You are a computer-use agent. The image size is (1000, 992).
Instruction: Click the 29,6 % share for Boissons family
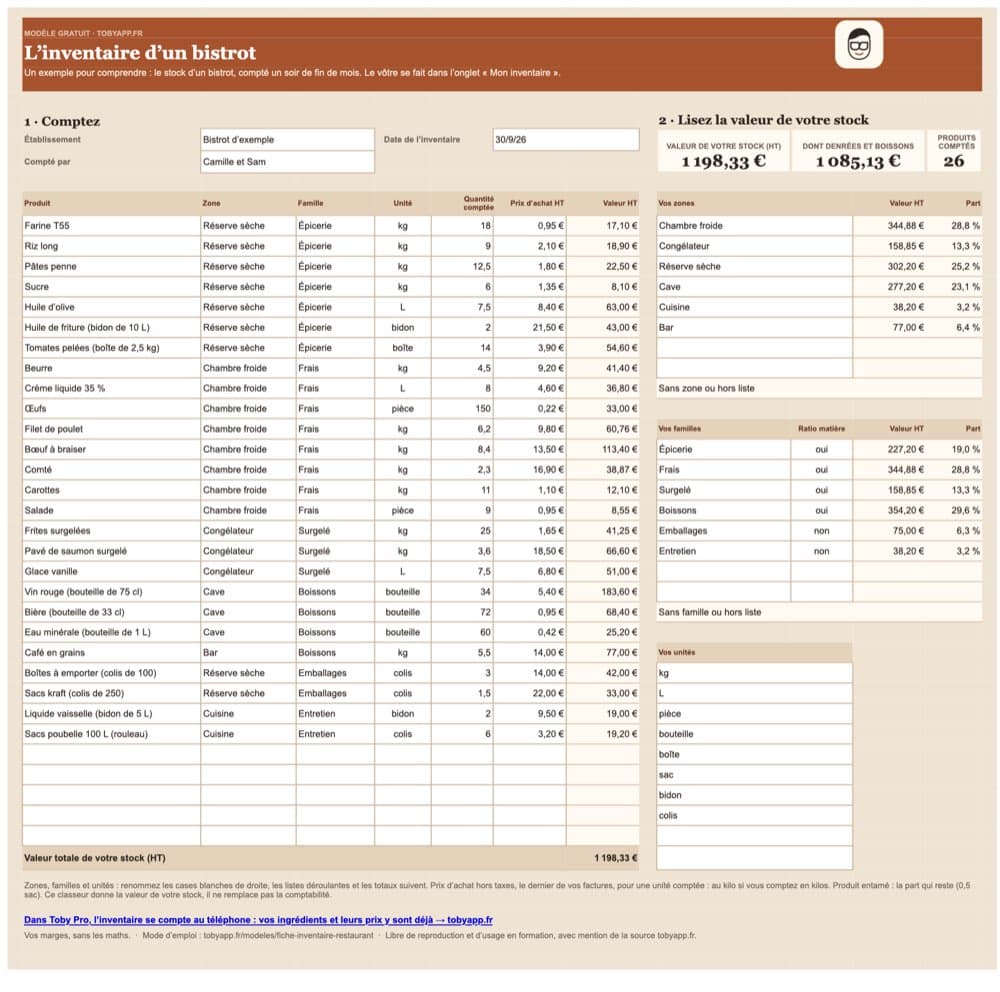pos(955,510)
